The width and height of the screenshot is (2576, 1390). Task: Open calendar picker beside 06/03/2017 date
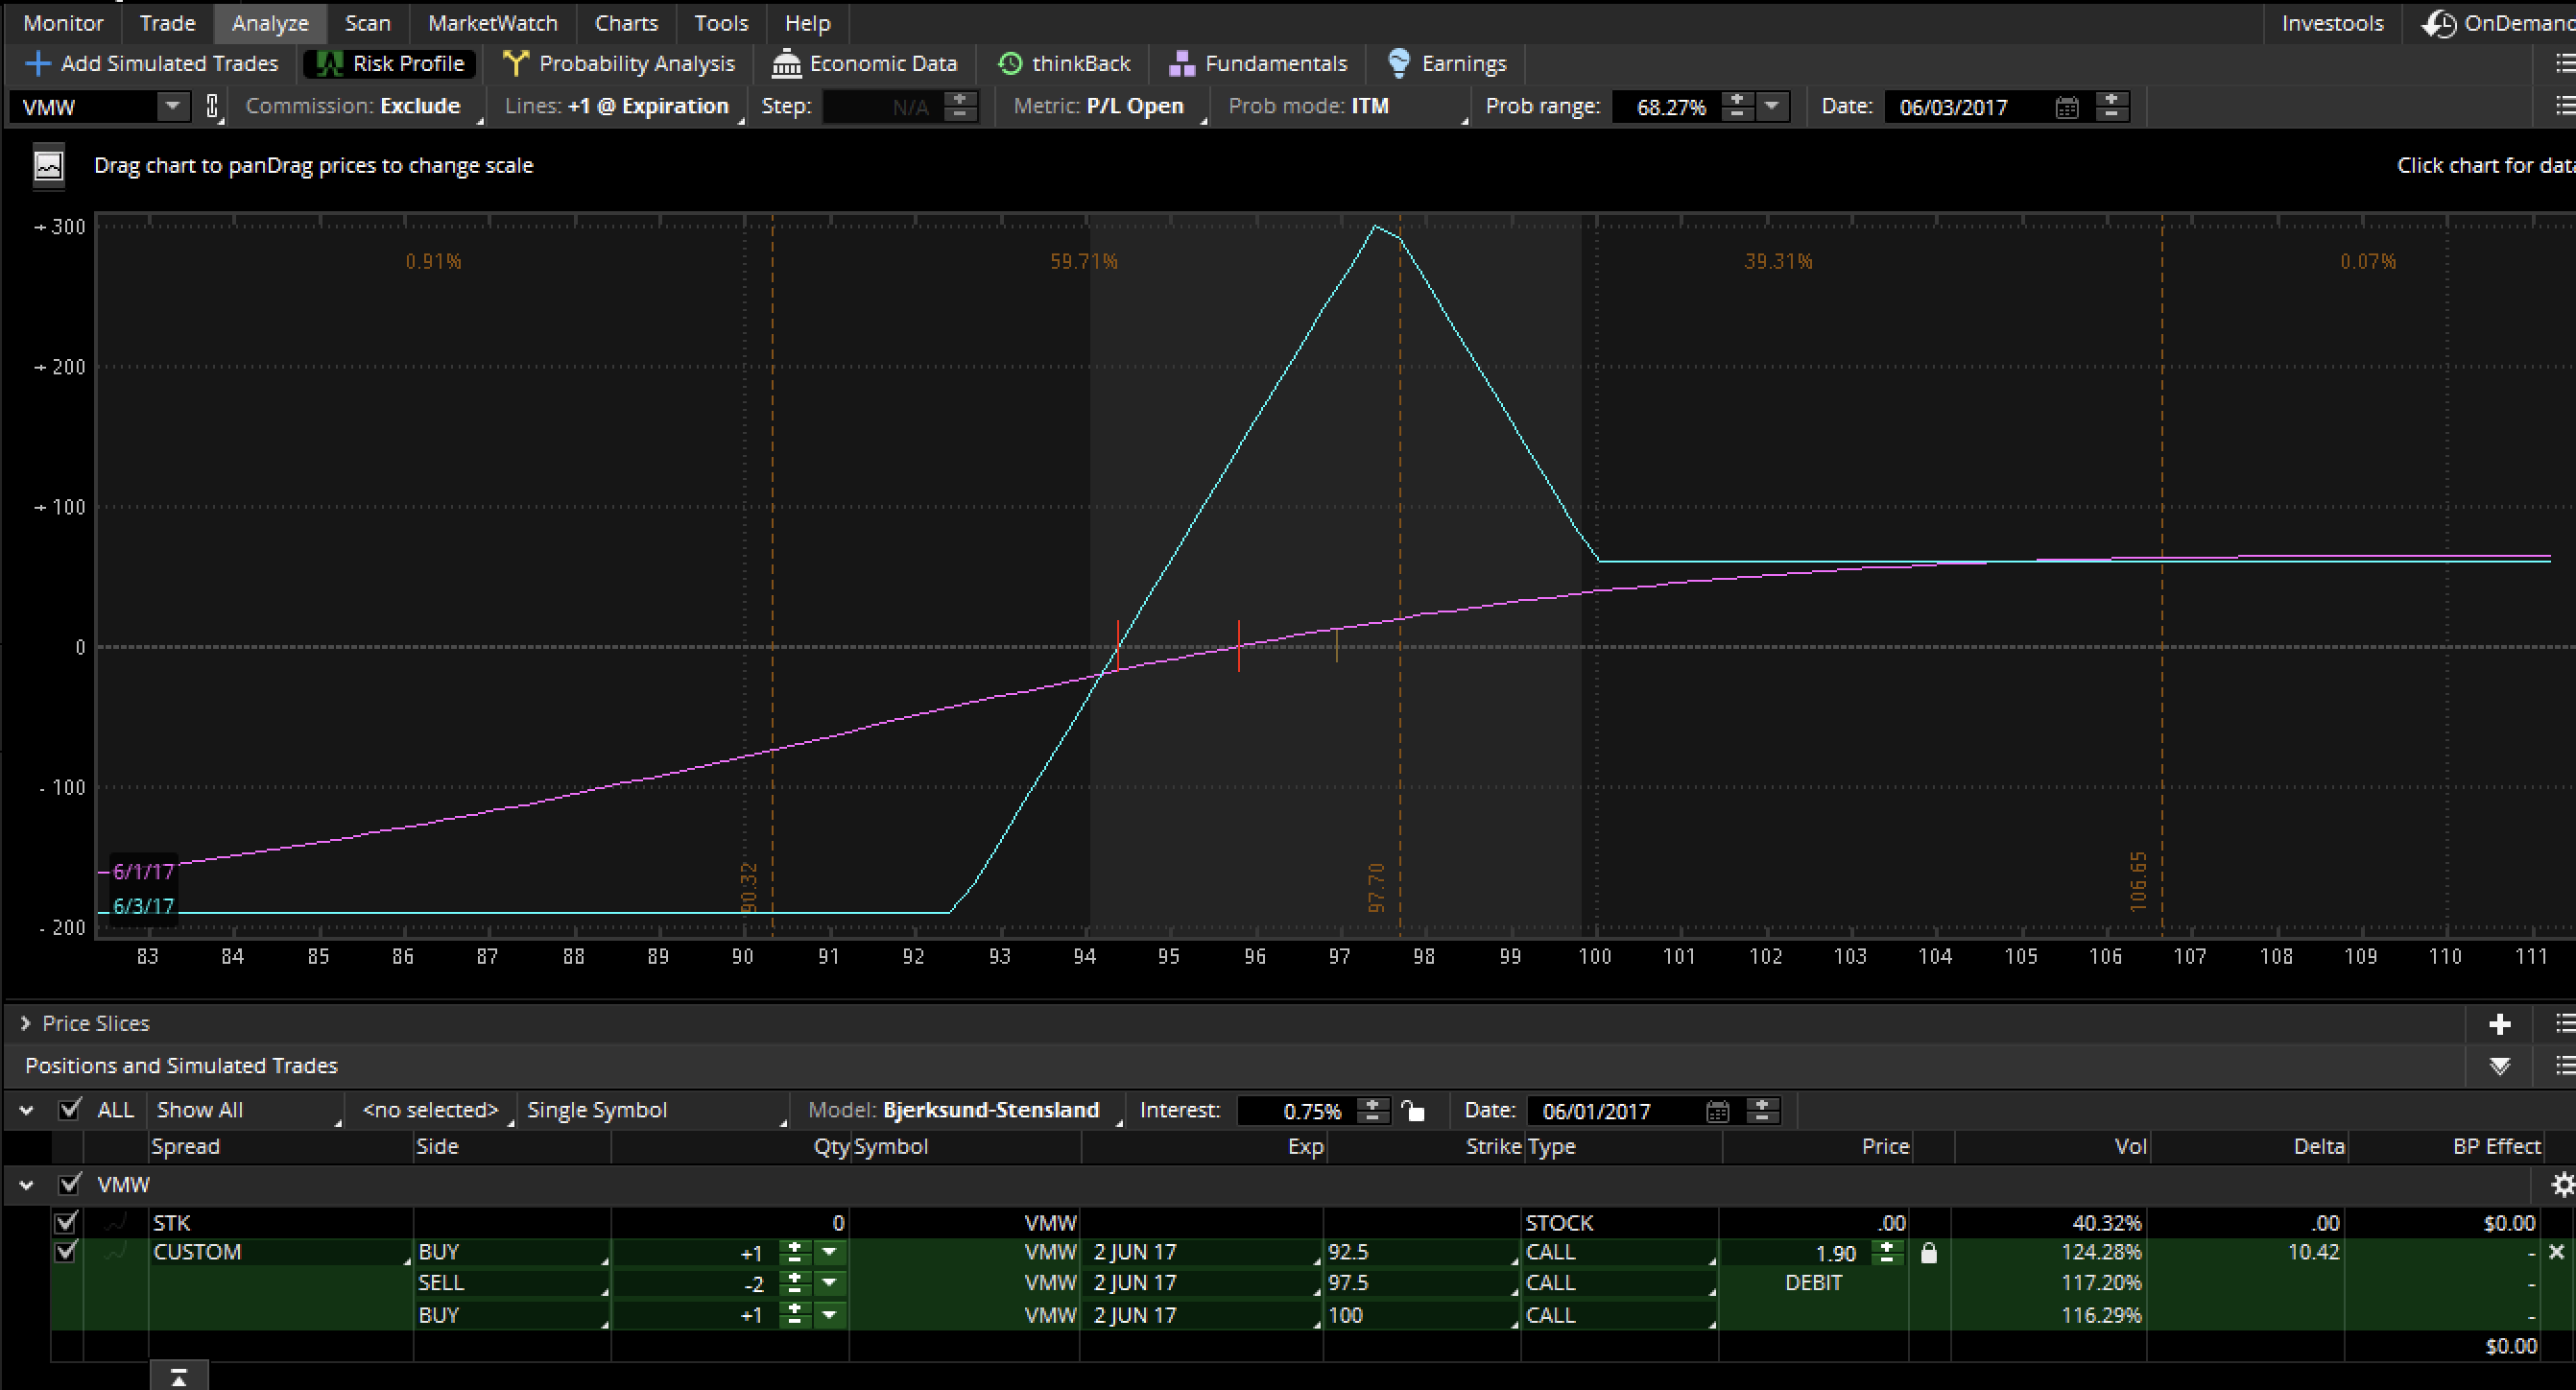[x=2066, y=107]
